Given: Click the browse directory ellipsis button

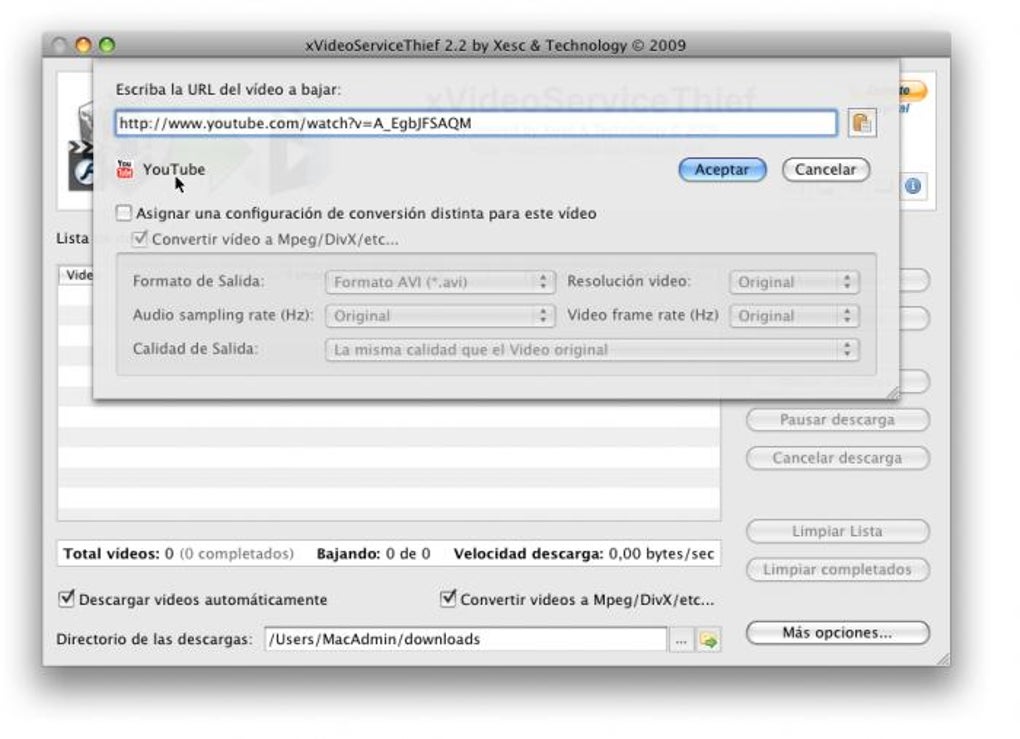Looking at the screenshot, I should (x=681, y=640).
